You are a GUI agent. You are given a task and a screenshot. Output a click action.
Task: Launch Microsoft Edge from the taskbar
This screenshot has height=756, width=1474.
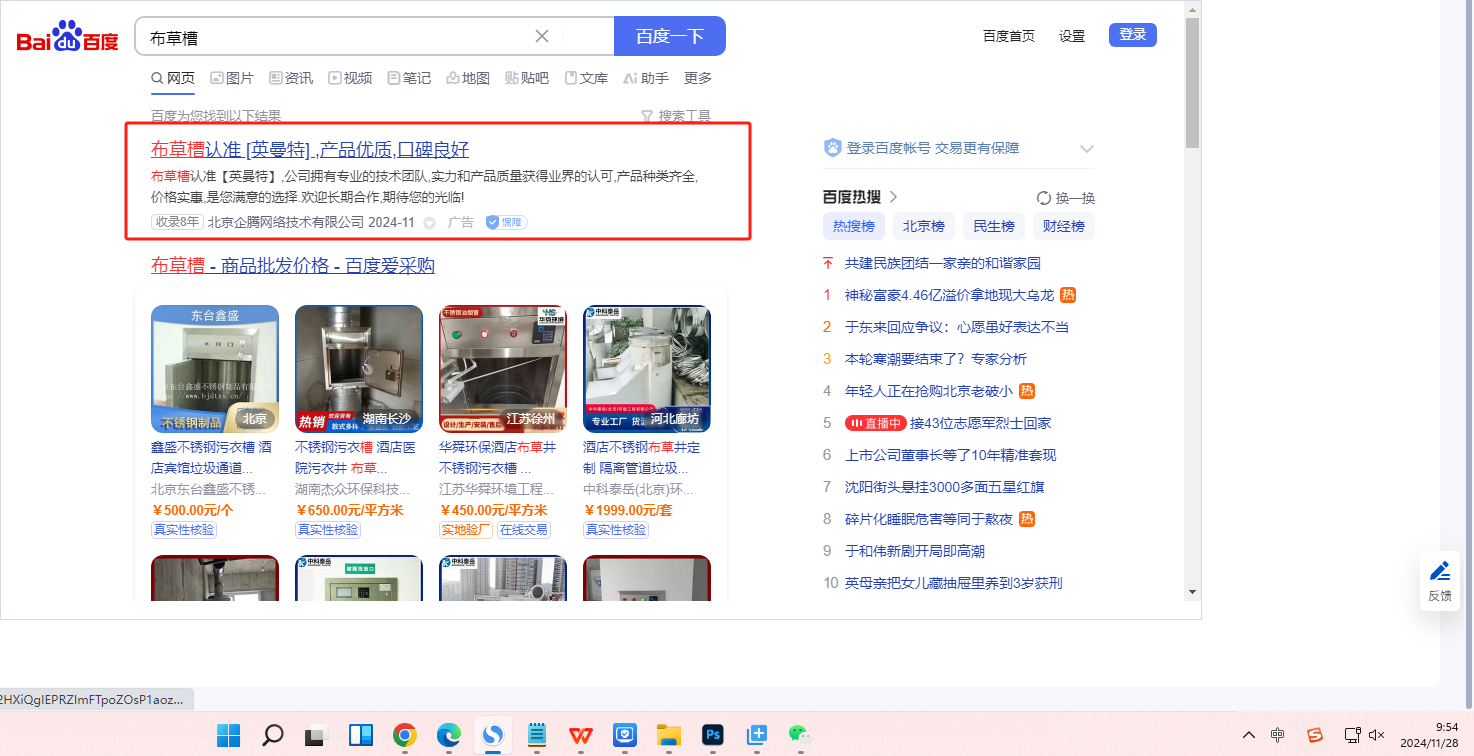[x=448, y=735]
